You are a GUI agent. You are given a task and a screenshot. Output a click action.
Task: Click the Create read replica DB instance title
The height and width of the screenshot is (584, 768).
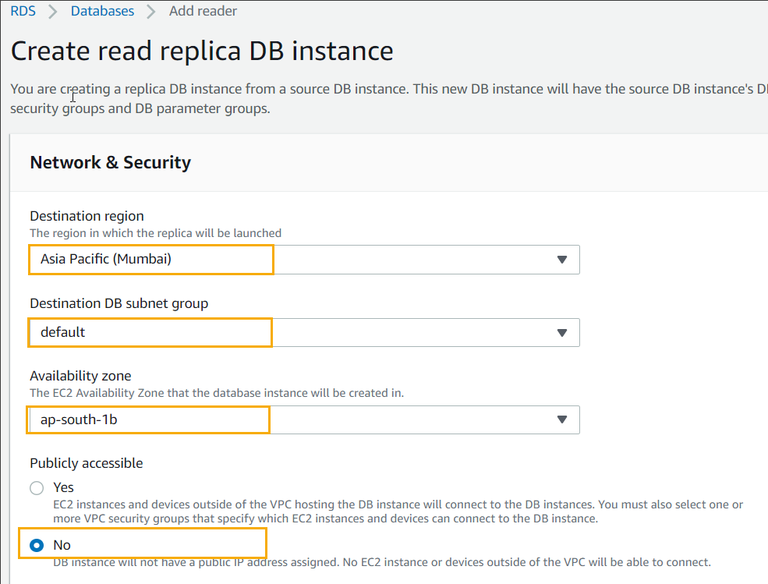(x=202, y=51)
